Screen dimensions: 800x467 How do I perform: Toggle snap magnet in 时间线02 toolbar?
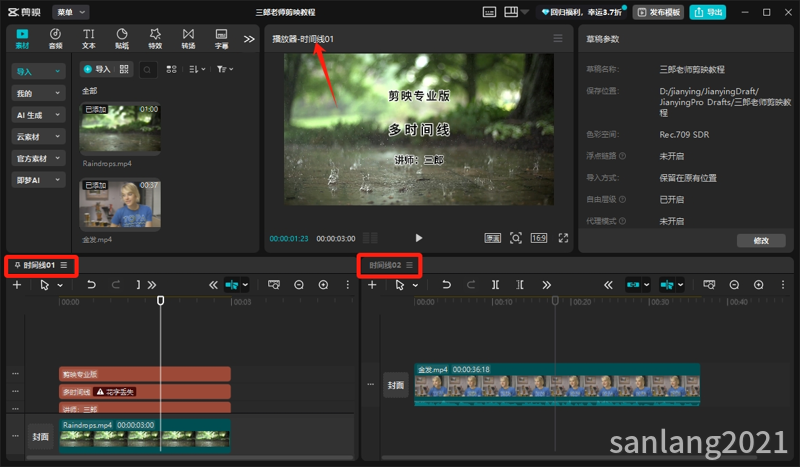[x=667, y=285]
